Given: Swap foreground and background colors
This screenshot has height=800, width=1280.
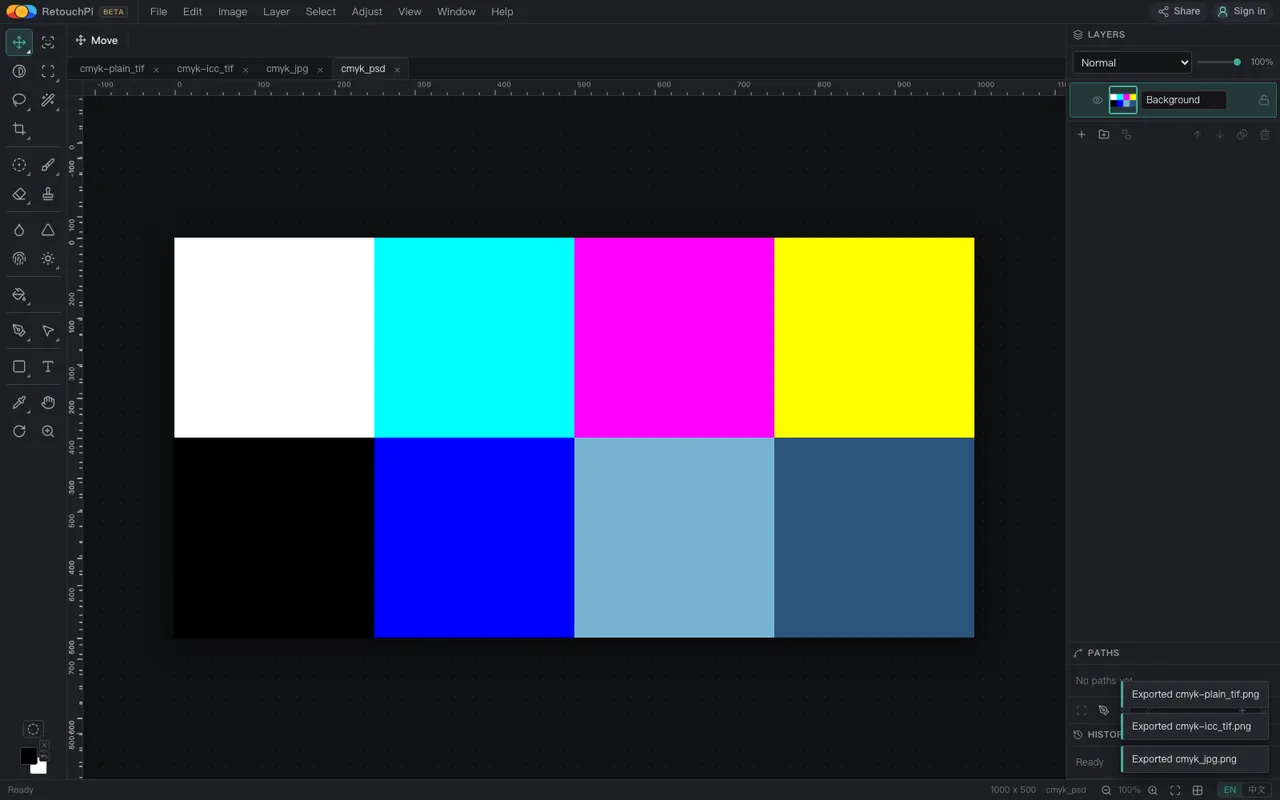Looking at the screenshot, I should 44,745.
